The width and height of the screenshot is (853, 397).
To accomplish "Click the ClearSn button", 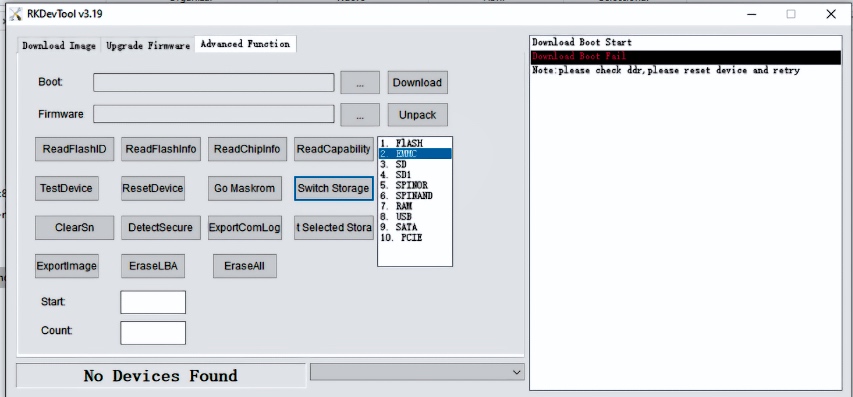I will coord(75,227).
